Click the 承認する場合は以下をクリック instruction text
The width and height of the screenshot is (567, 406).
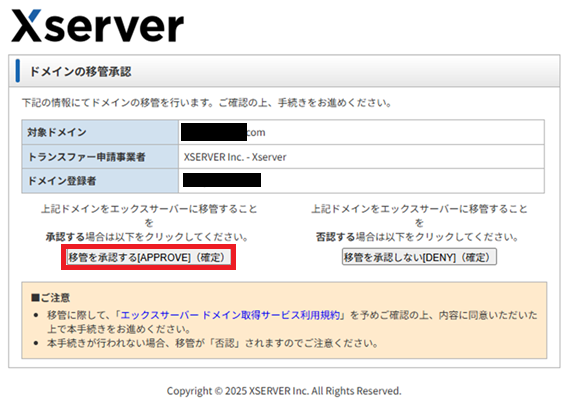tap(147, 237)
